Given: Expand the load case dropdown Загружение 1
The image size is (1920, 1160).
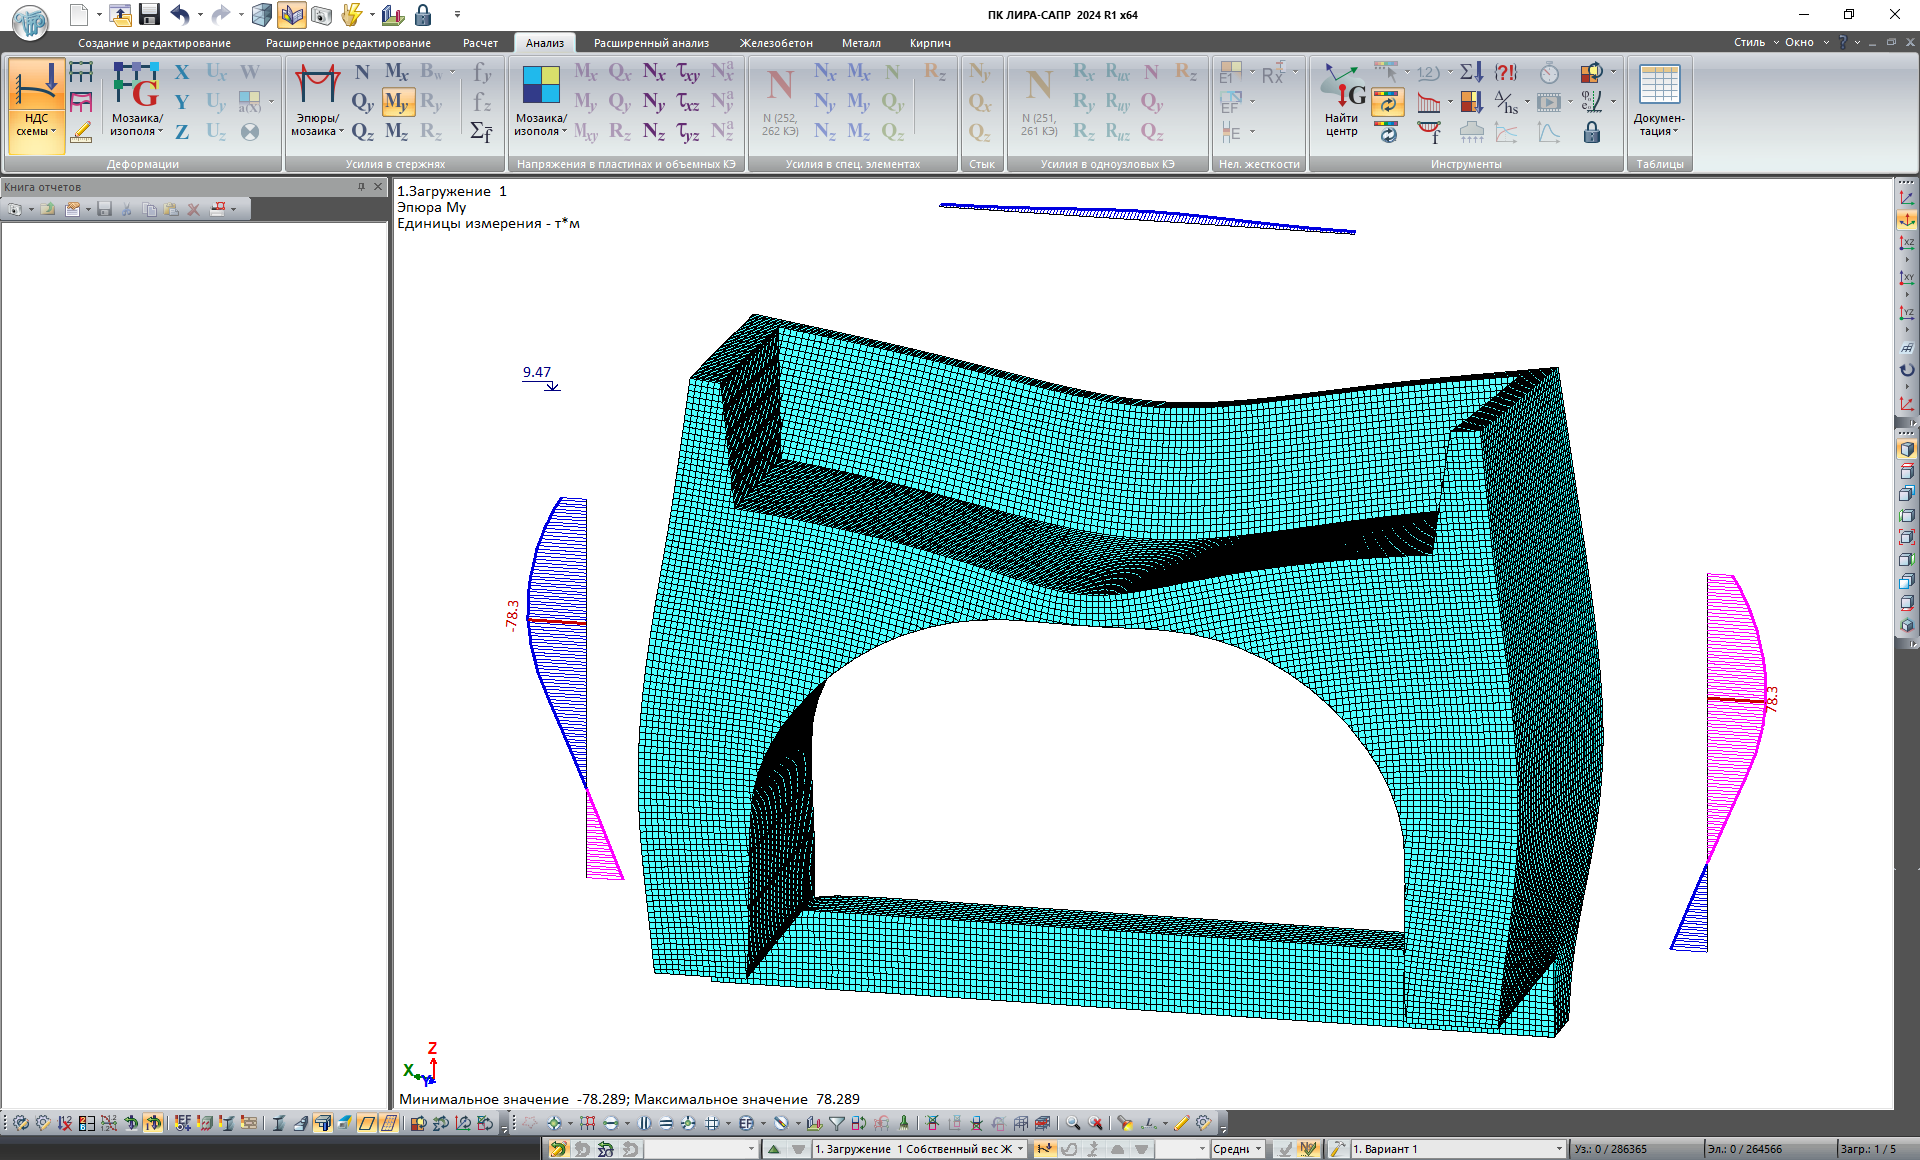Looking at the screenshot, I should pos(1020,1149).
